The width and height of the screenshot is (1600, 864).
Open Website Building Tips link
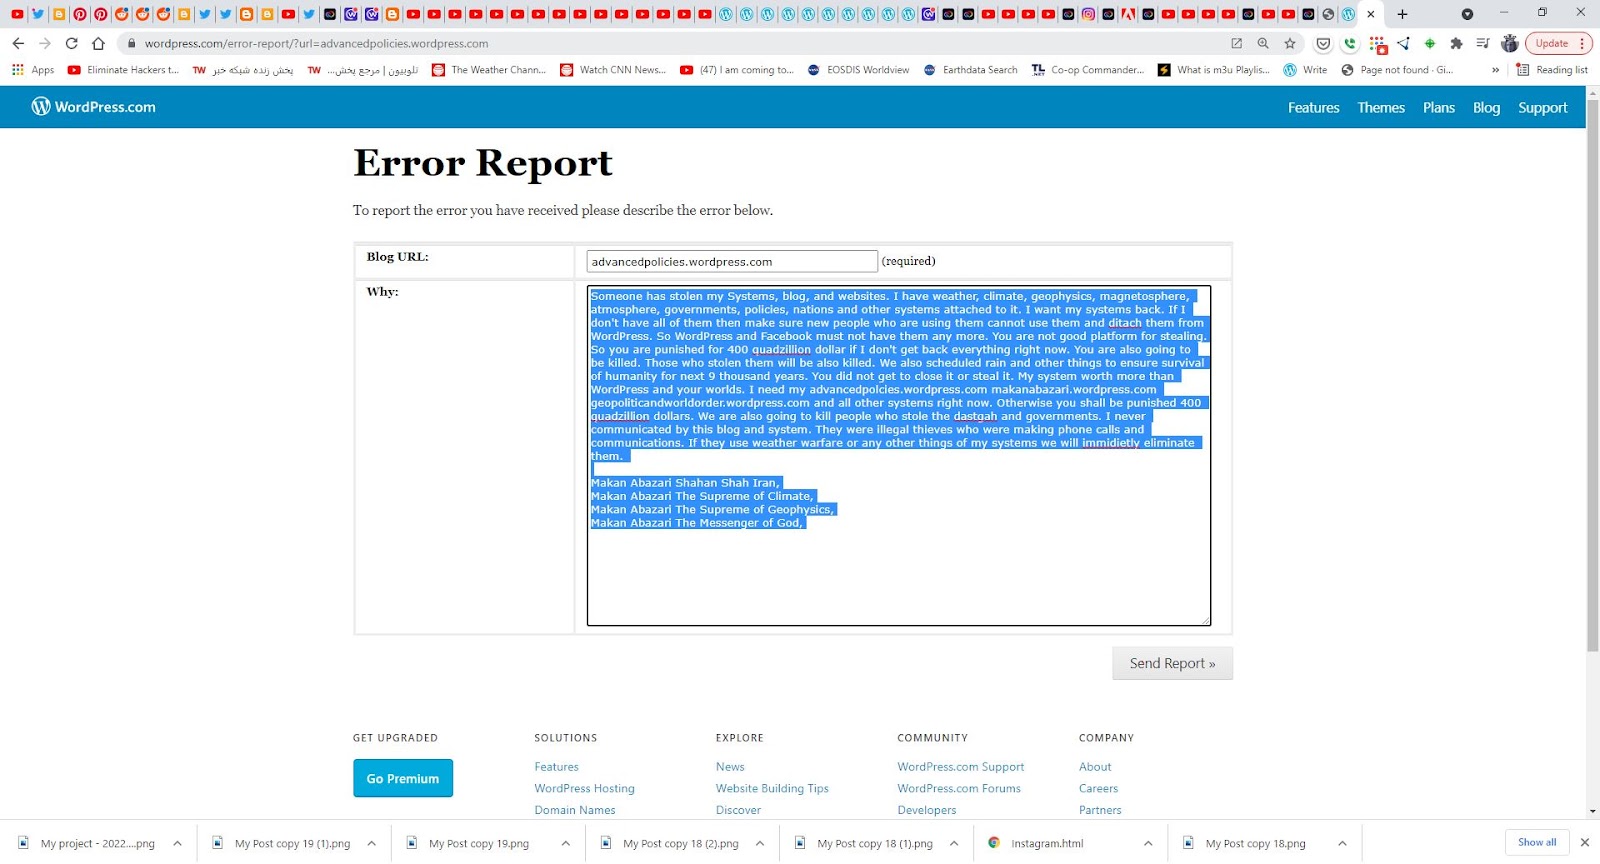772,788
